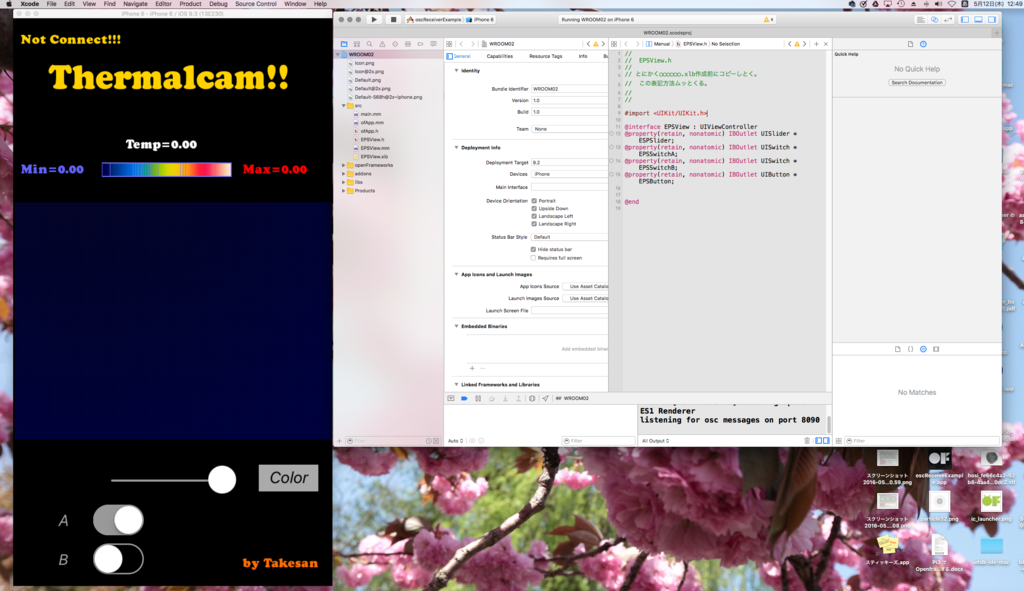
Task: Collapse the WROOM02 project root
Action: coord(339,55)
